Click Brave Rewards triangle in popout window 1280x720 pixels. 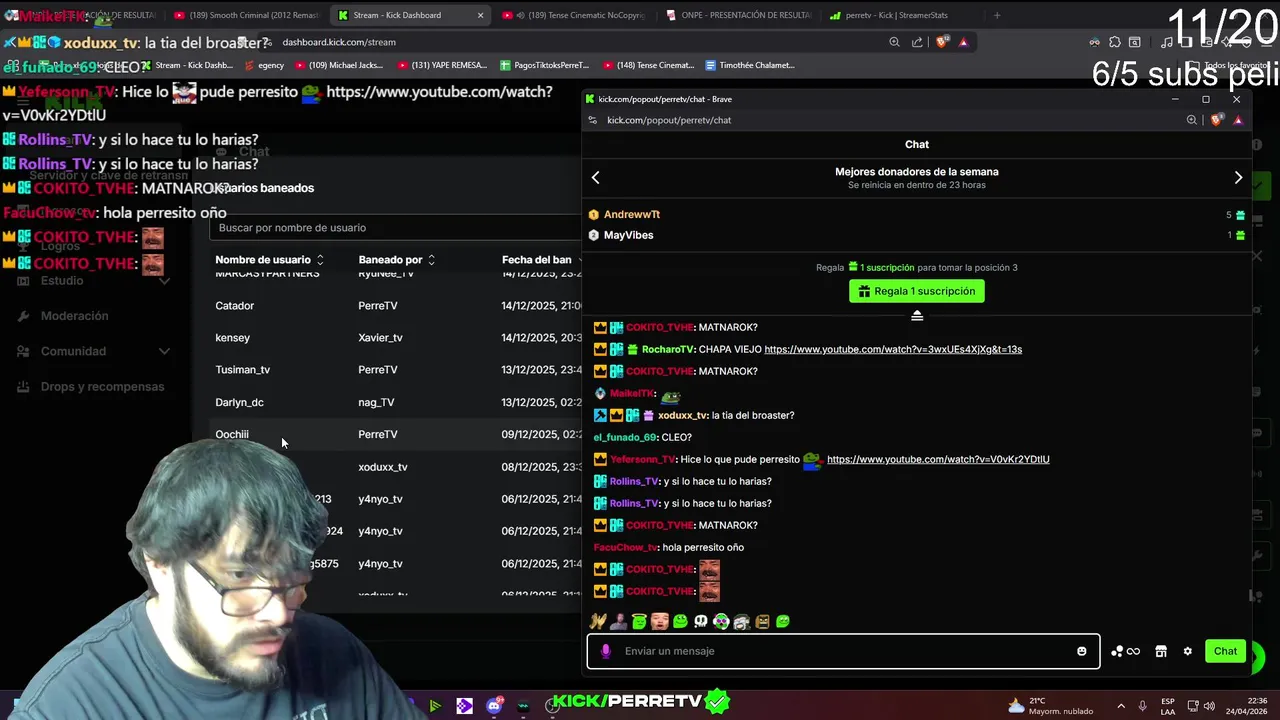pos(1238,120)
